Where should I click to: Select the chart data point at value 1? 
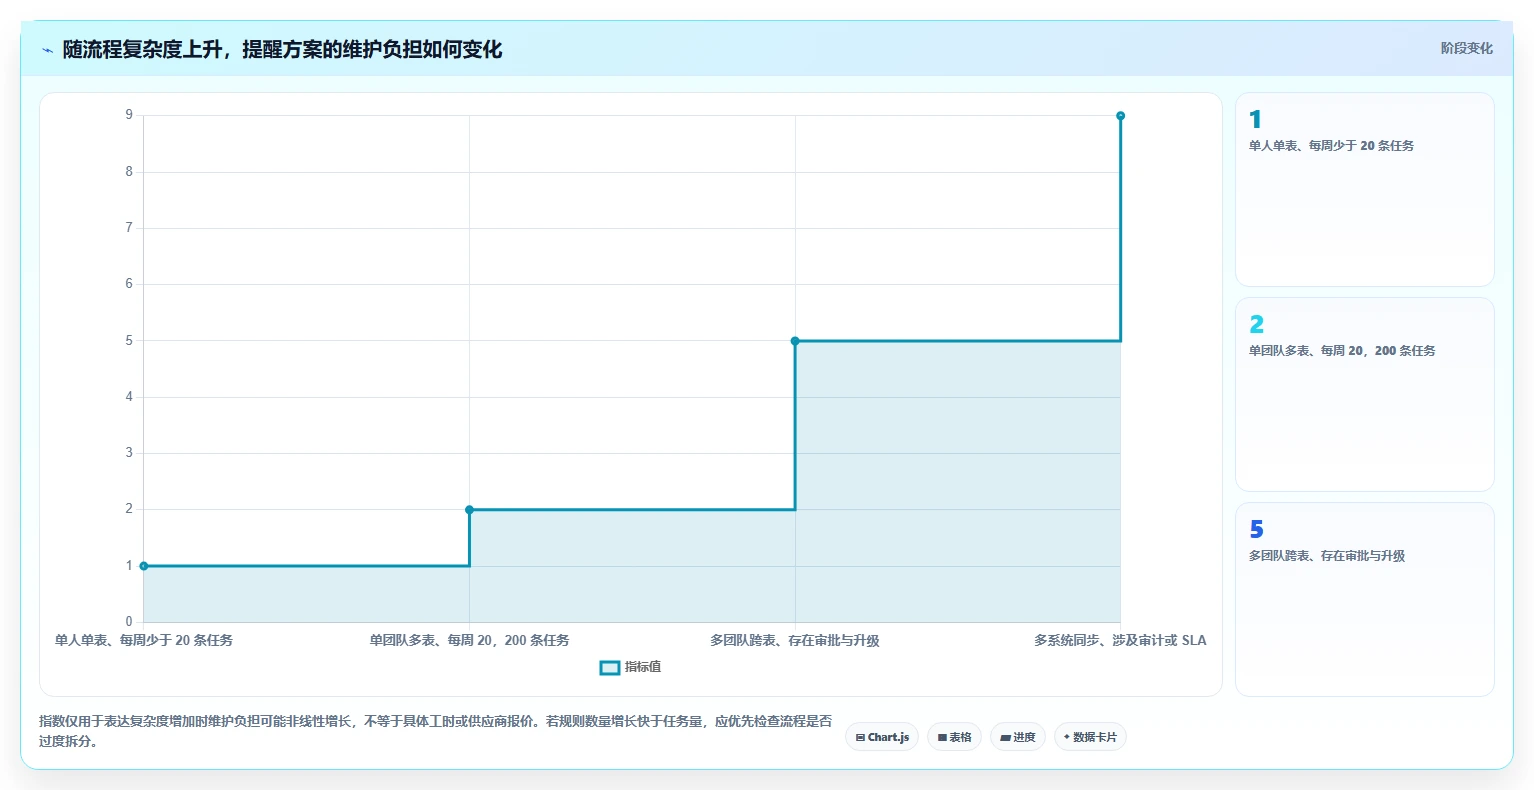coord(144,566)
